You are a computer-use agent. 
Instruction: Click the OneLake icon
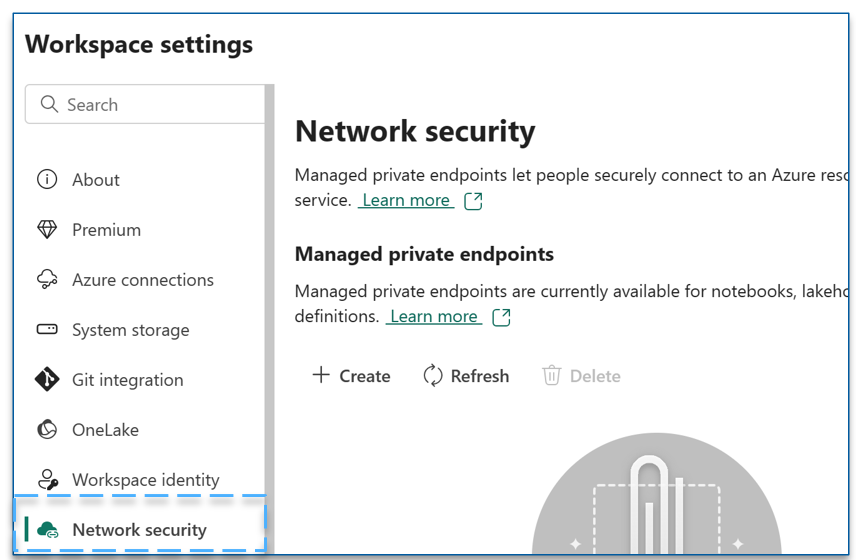47,430
